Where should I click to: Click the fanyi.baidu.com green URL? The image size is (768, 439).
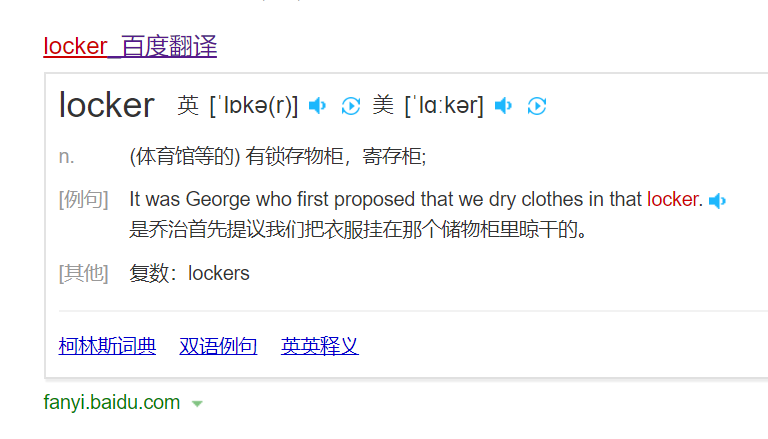point(112,403)
